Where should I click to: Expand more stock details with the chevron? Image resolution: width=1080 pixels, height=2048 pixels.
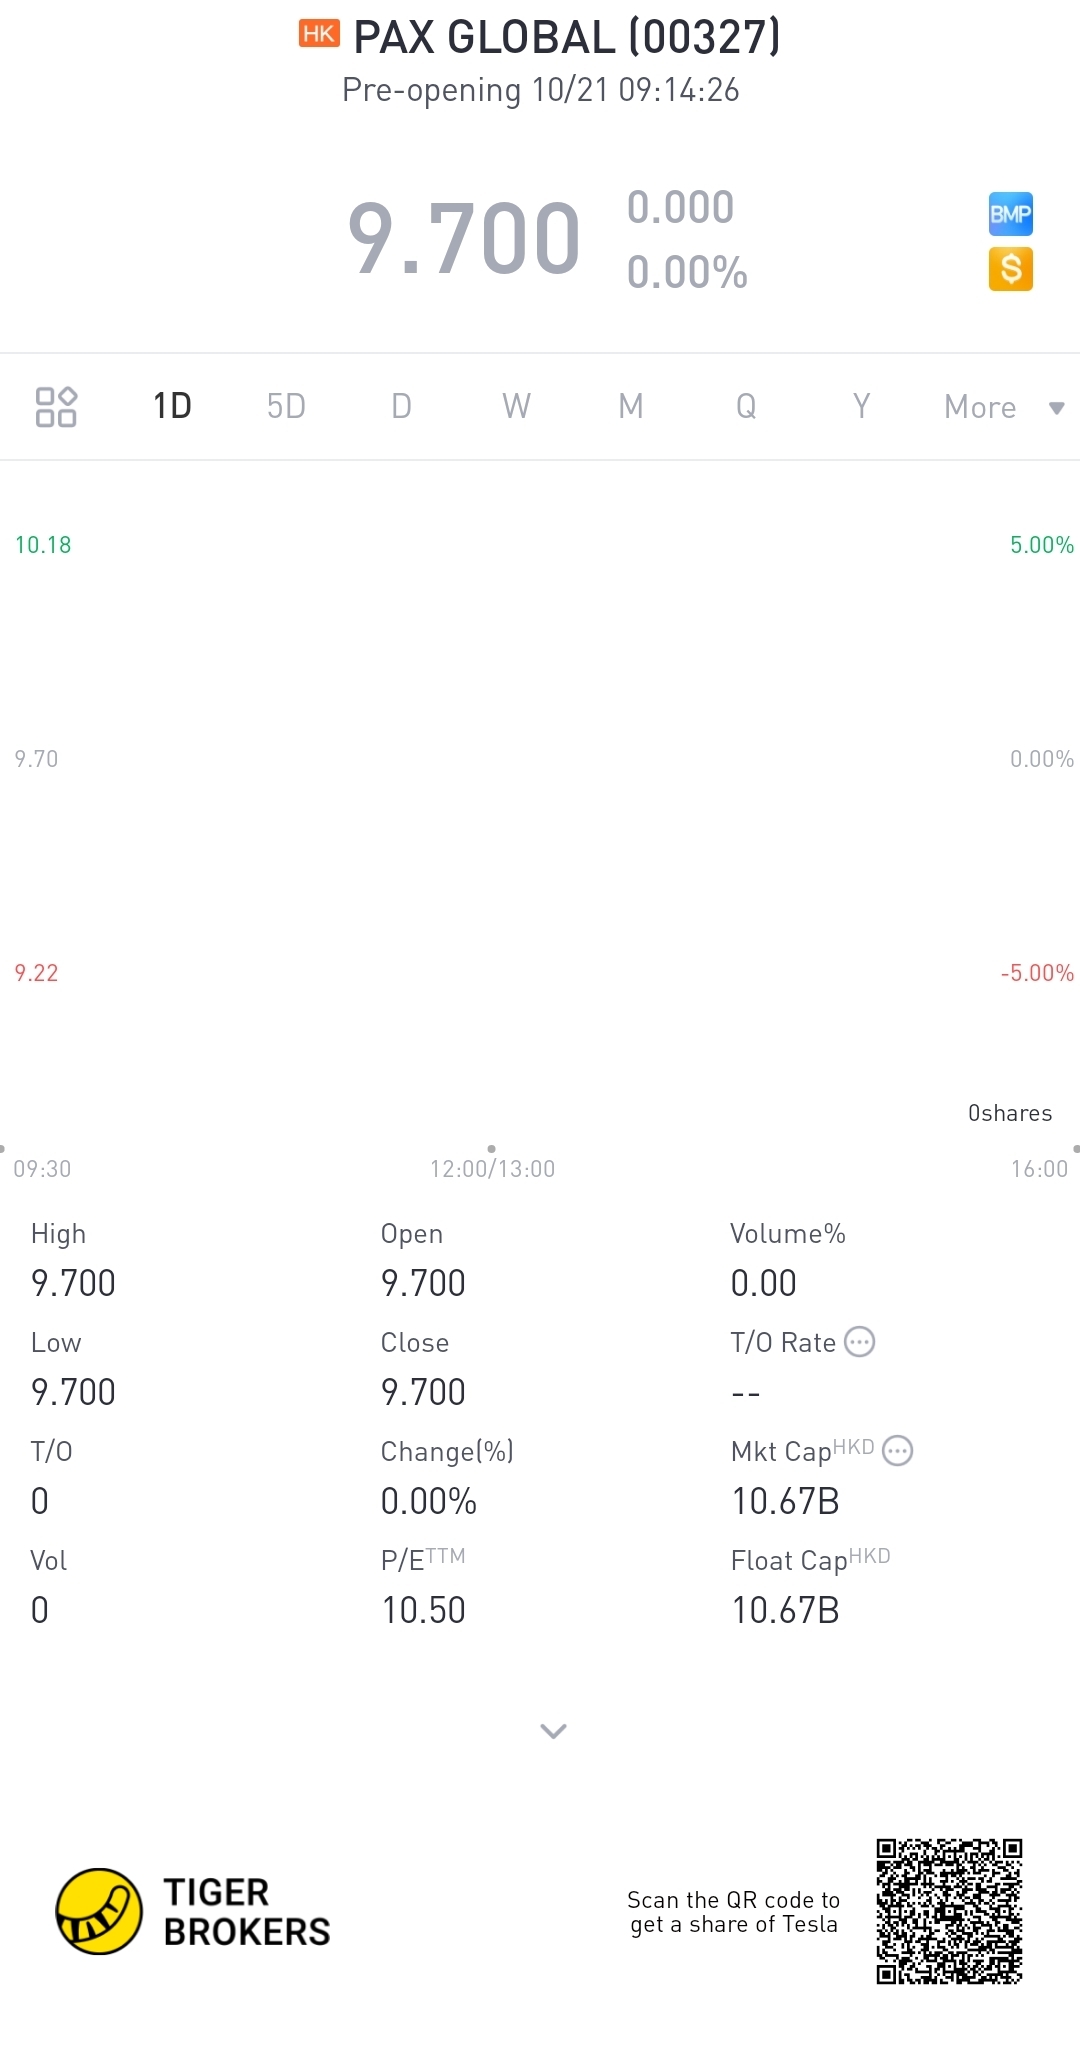[553, 1731]
